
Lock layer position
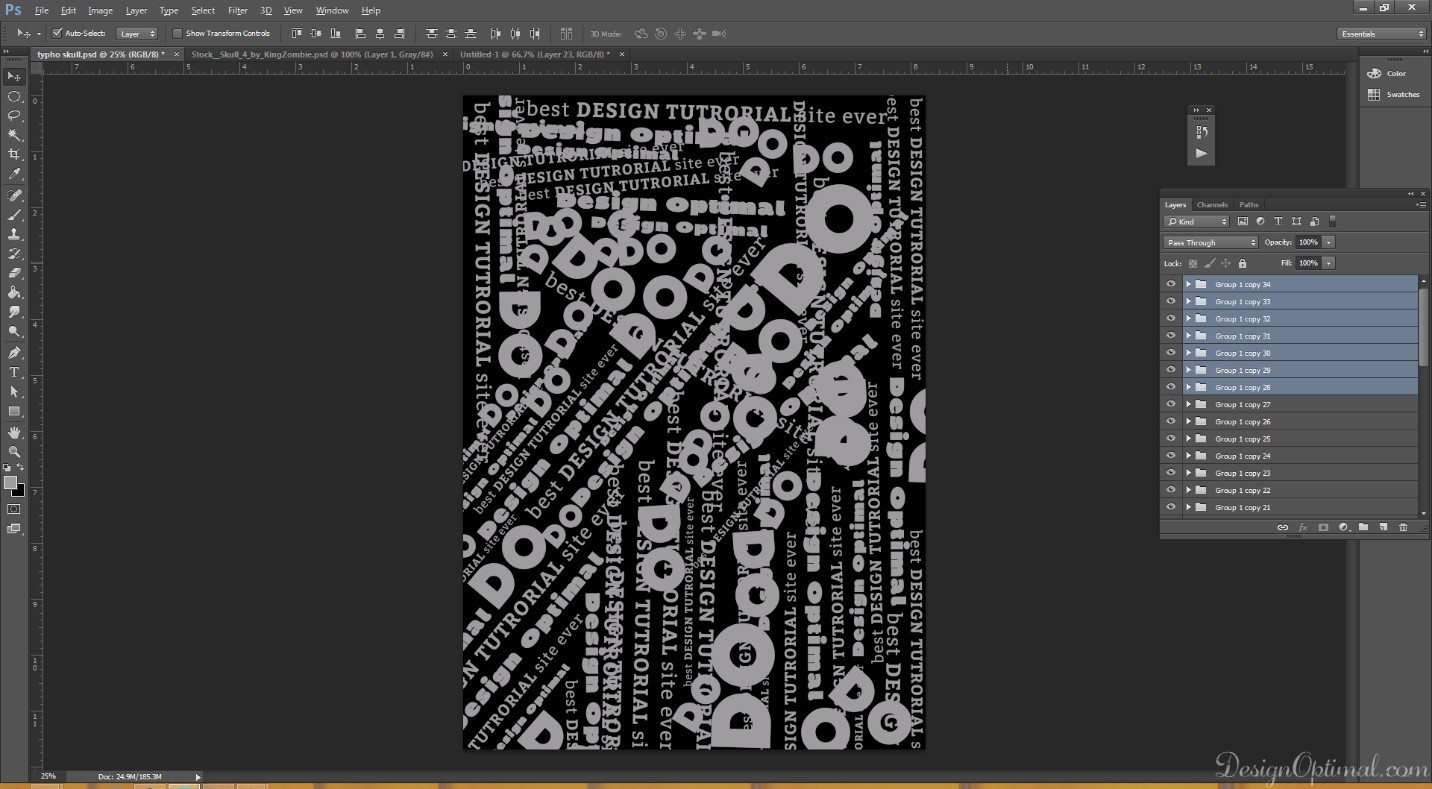coord(1226,263)
